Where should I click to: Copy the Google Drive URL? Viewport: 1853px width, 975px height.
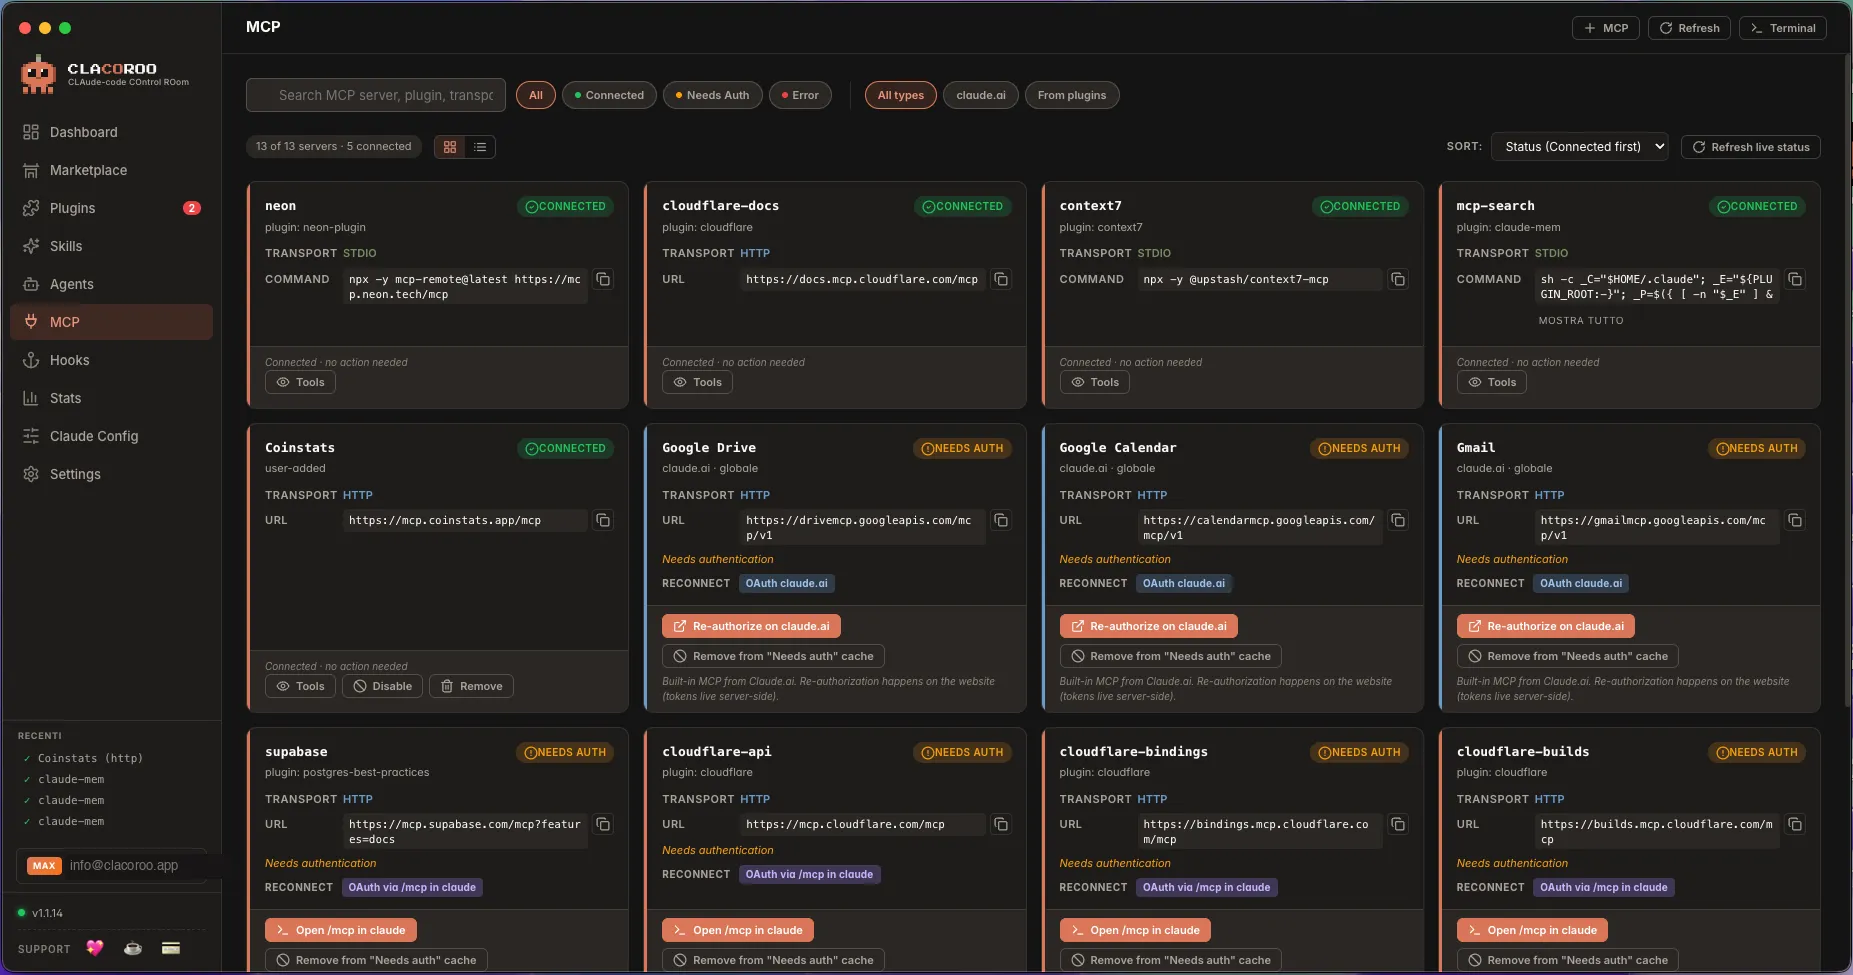1001,520
